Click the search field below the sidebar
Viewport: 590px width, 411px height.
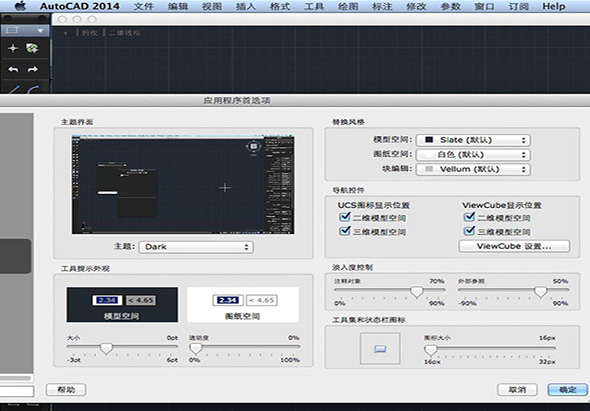coord(17,391)
